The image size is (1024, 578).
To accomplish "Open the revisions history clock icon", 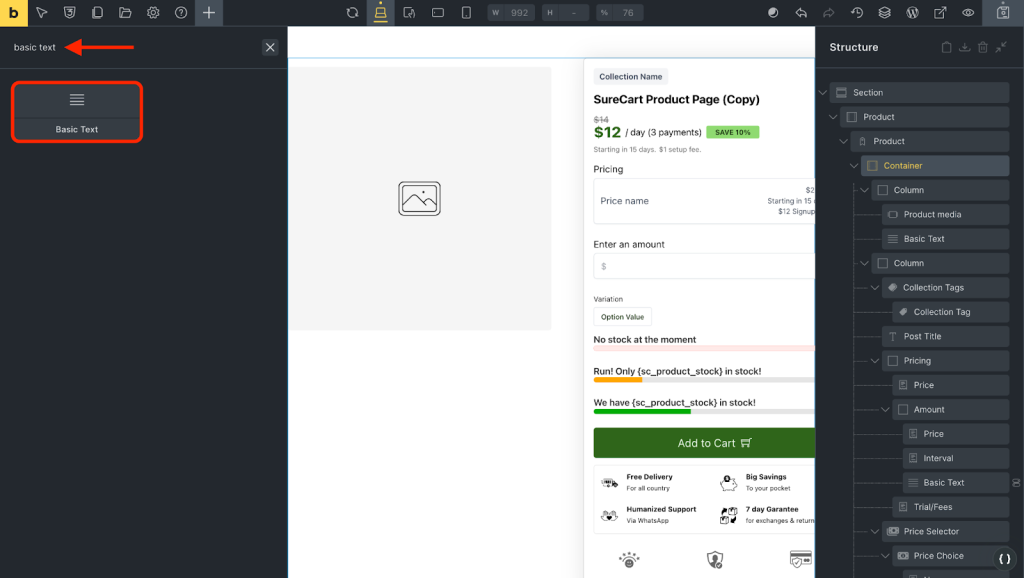I will tap(857, 13).
